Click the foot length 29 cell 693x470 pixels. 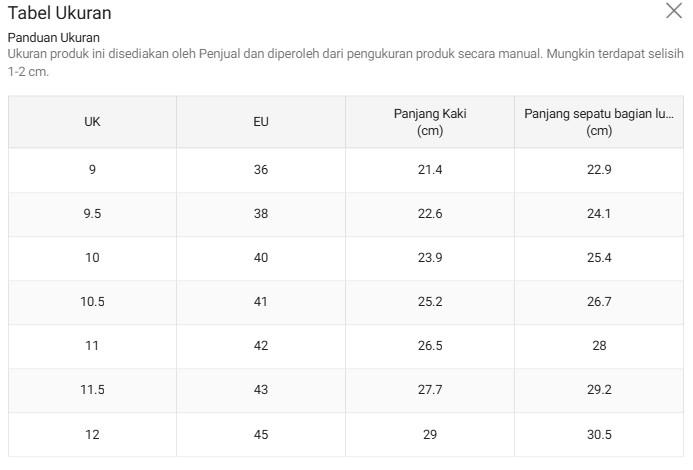[x=430, y=435]
